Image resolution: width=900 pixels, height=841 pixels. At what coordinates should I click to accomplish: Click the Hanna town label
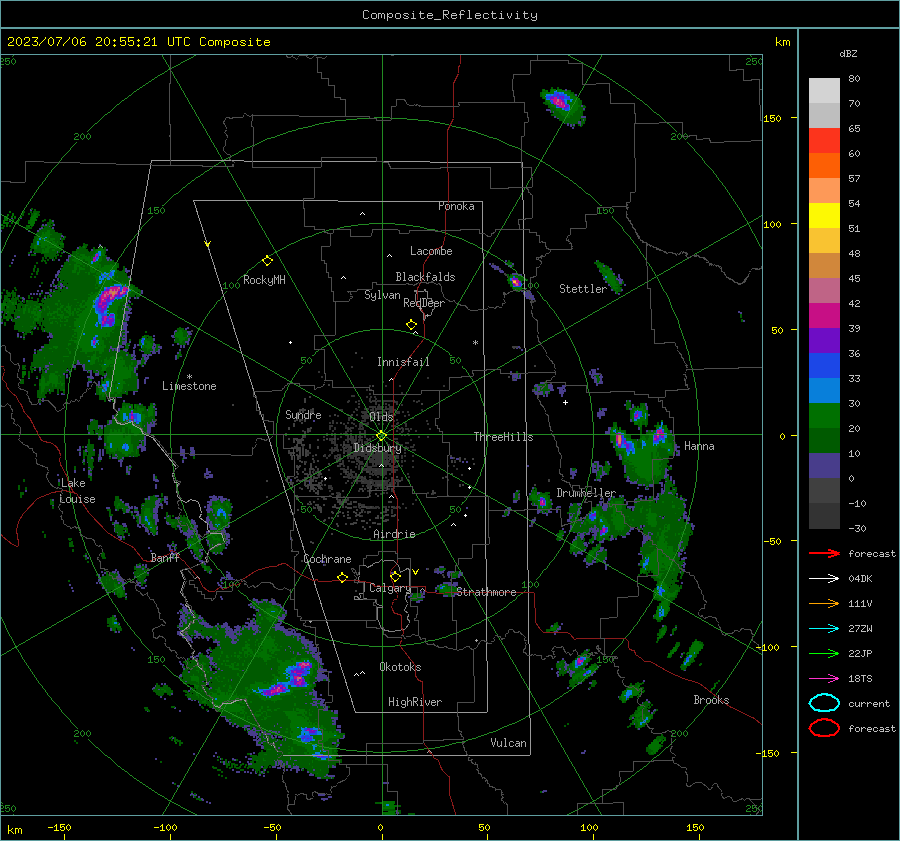click(699, 446)
